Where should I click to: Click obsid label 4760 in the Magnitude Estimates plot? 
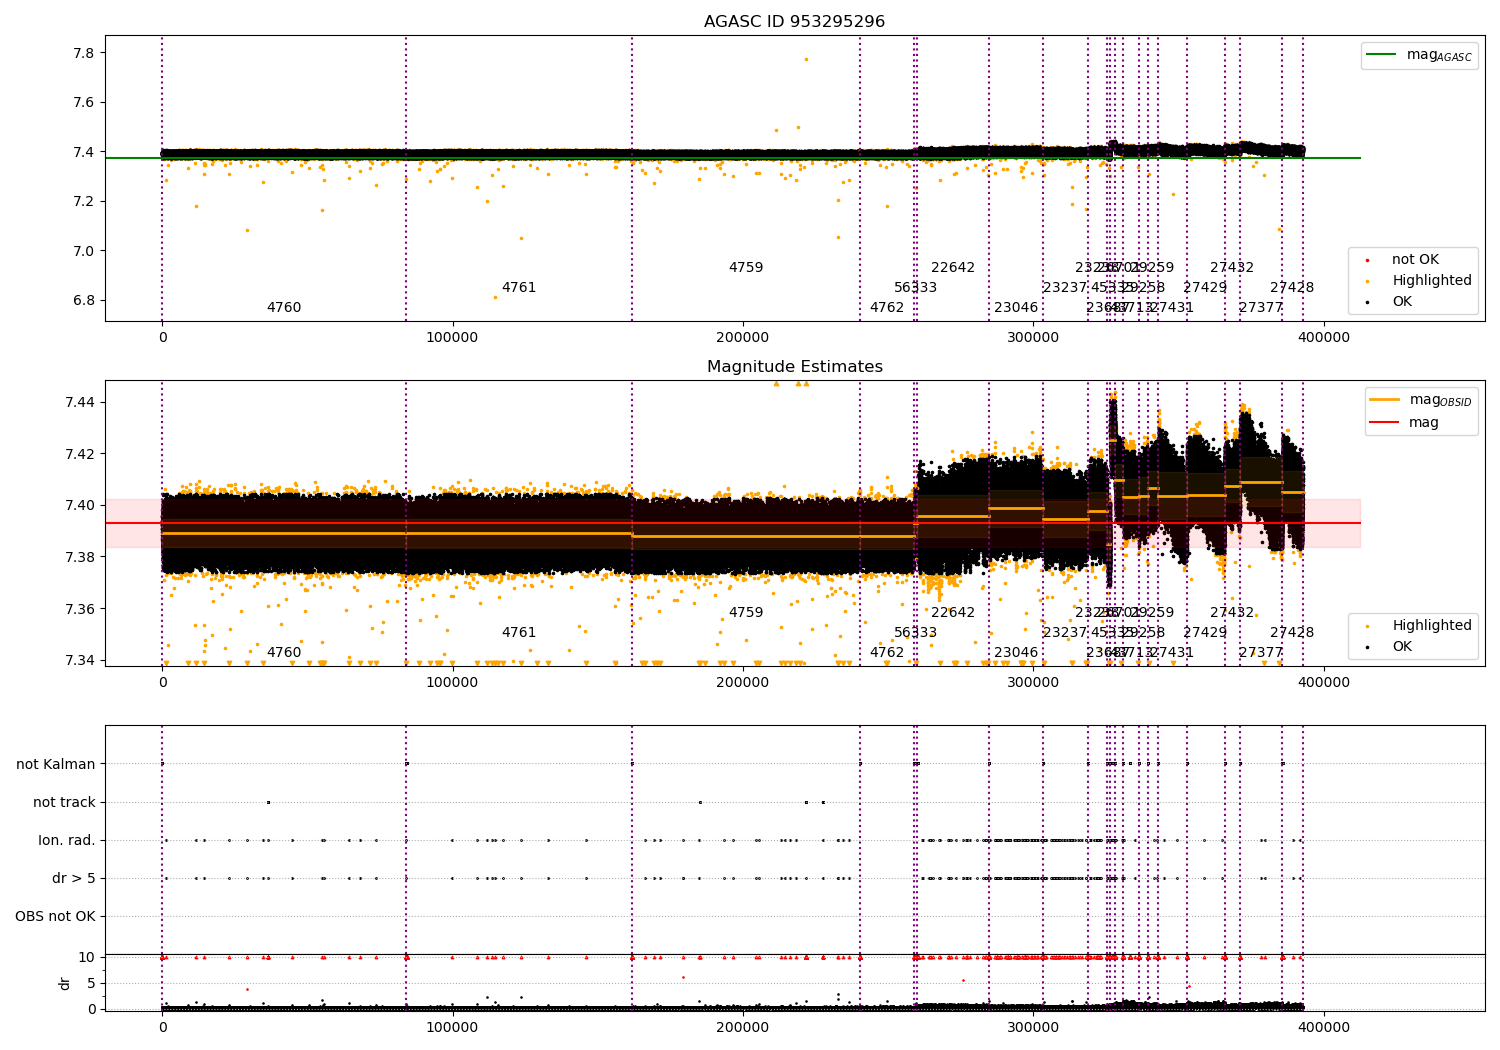point(284,653)
